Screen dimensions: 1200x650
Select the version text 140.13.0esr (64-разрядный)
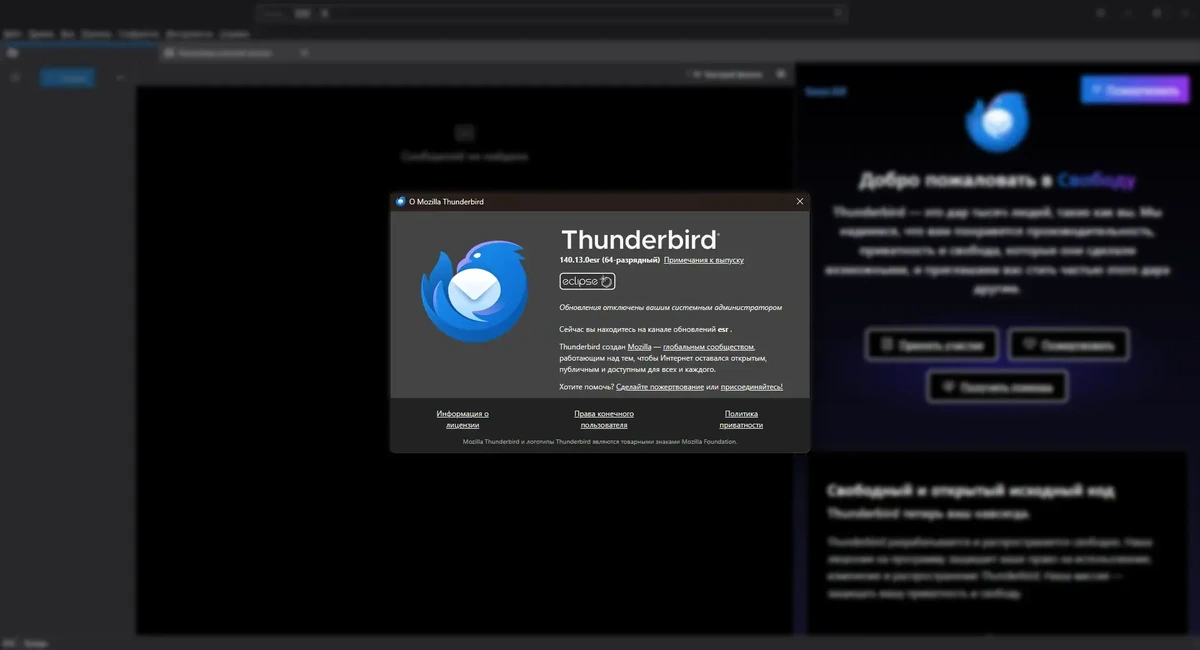point(610,260)
